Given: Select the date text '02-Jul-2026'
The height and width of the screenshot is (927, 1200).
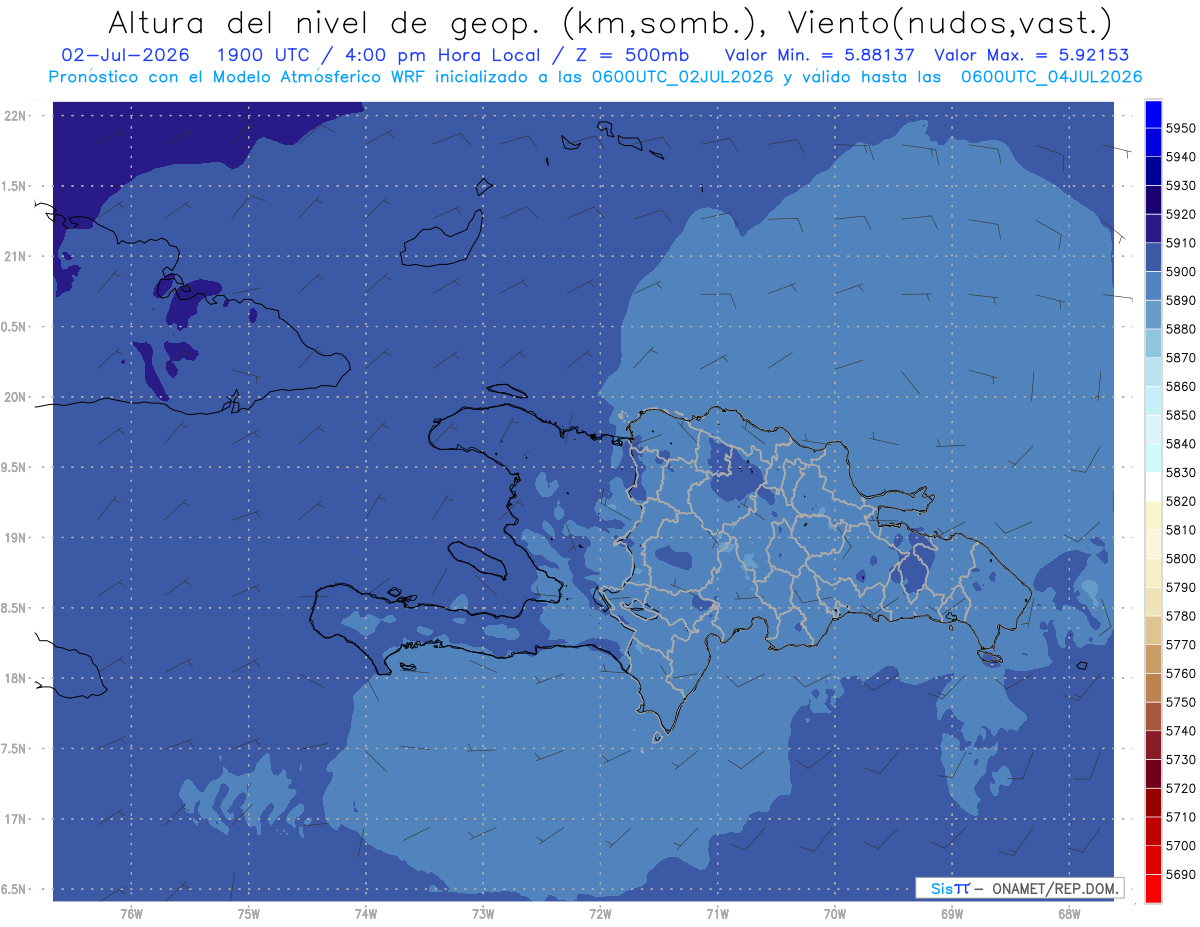Looking at the screenshot, I should click(126, 55).
